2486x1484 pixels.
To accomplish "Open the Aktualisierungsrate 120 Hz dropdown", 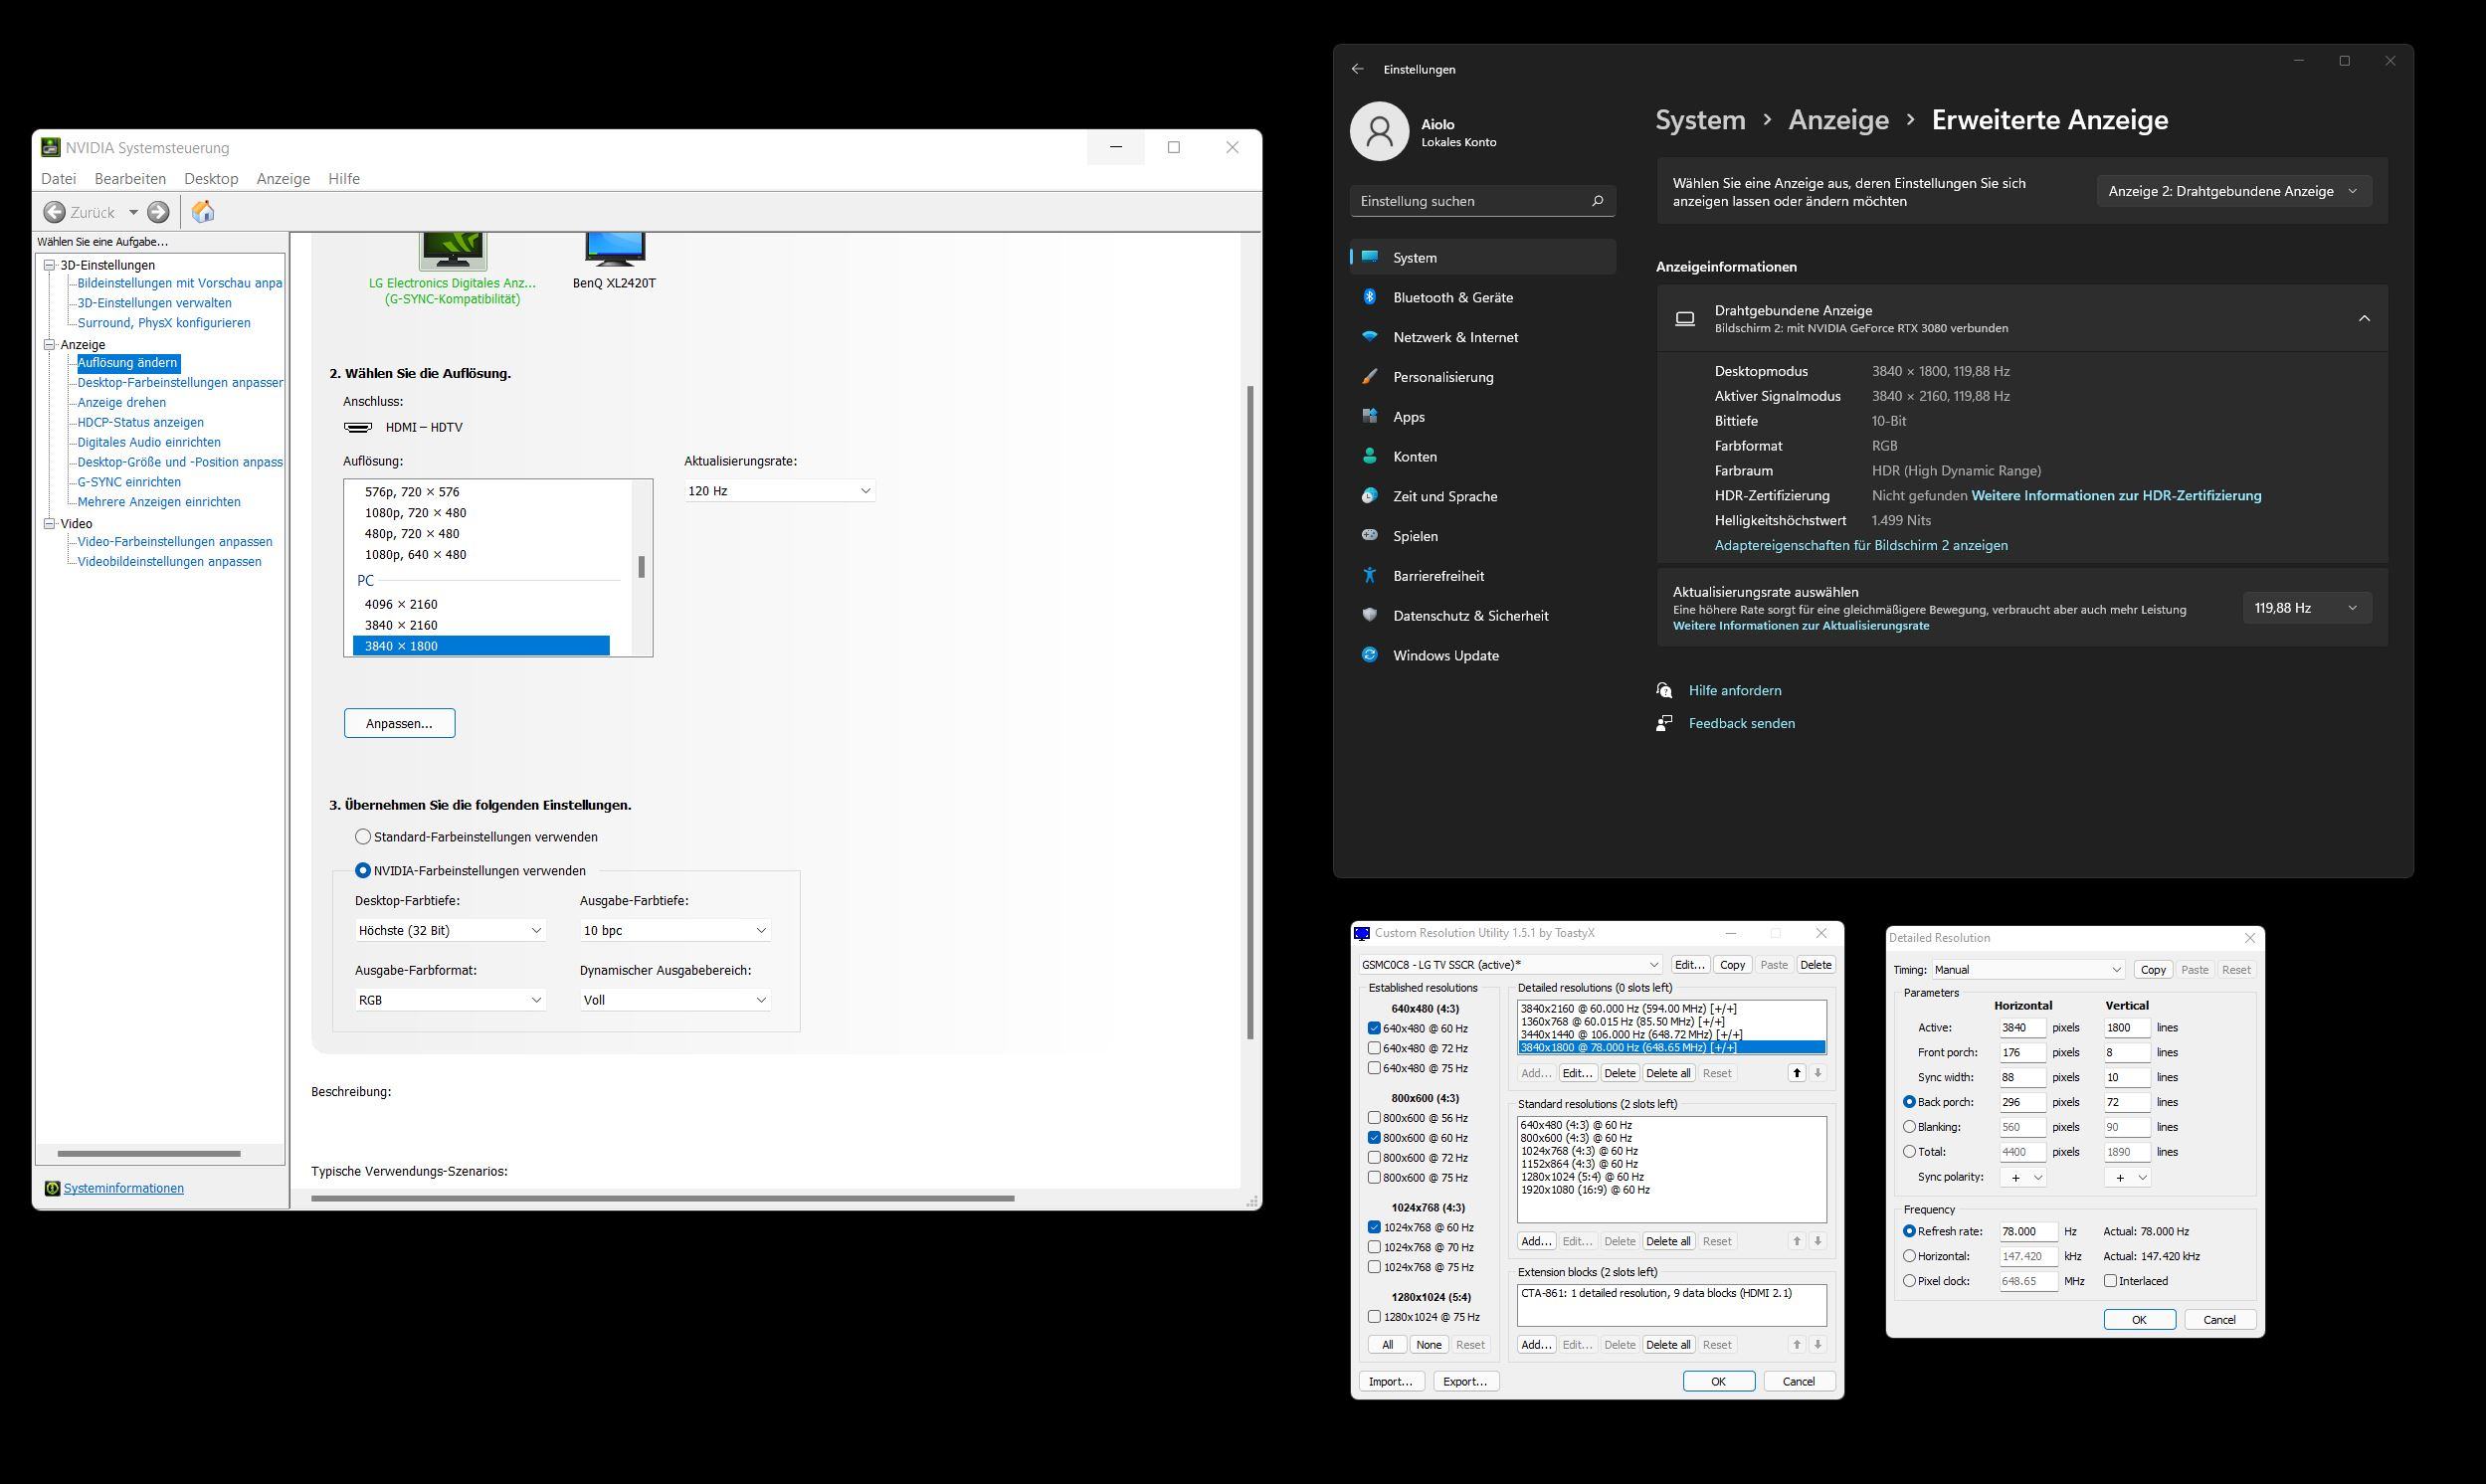I will [780, 491].
